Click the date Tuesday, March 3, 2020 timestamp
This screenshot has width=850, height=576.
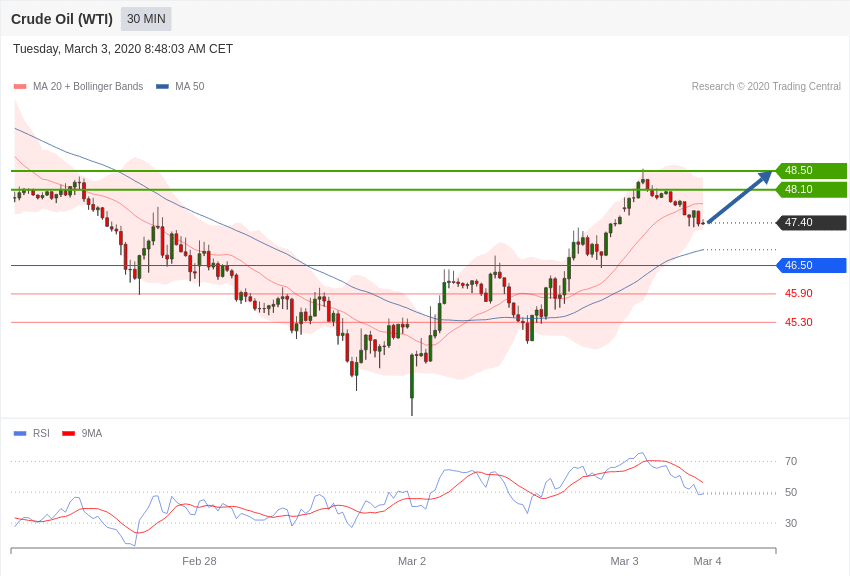(x=123, y=49)
